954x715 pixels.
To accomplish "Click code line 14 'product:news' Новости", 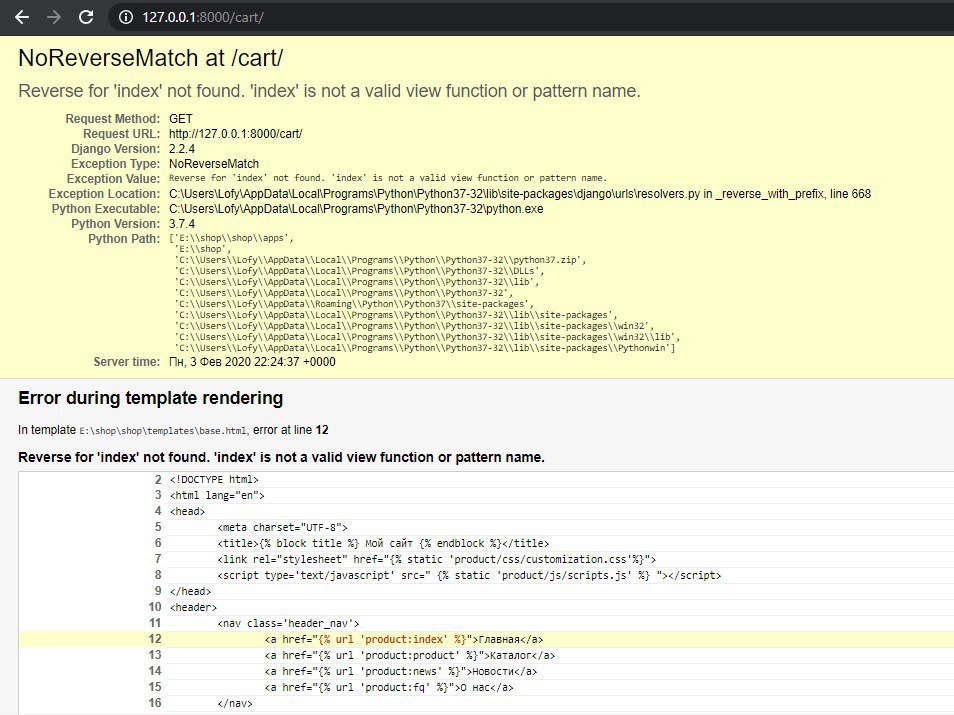I will (x=401, y=671).
